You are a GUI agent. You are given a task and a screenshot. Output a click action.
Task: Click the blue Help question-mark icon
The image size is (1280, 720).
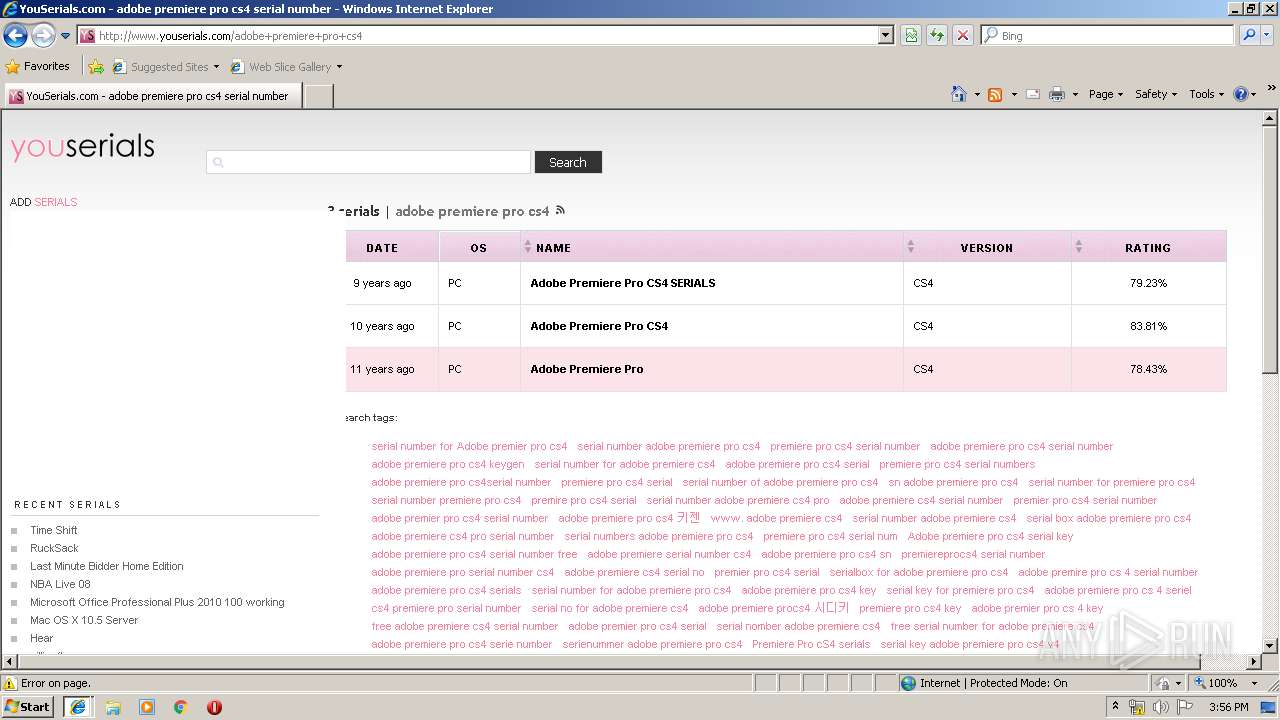pos(1241,94)
